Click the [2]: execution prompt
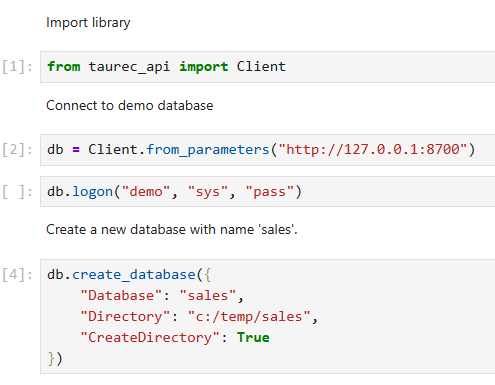This screenshot has height=385, width=495. (x=17, y=150)
